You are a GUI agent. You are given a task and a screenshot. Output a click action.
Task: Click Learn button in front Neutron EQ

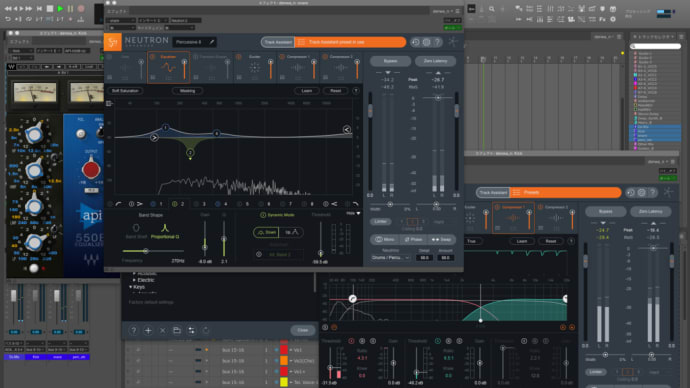click(307, 91)
